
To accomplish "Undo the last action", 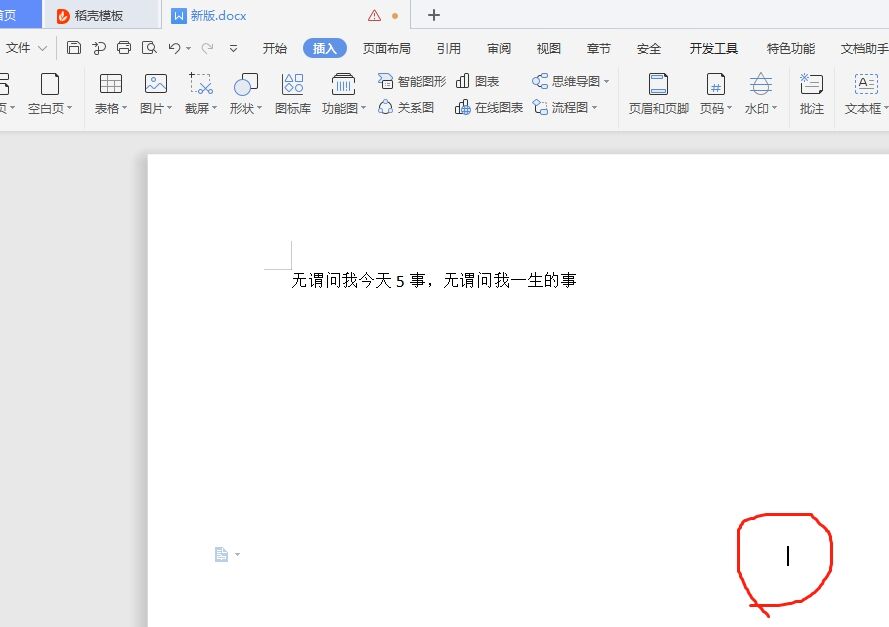I will click(172, 47).
